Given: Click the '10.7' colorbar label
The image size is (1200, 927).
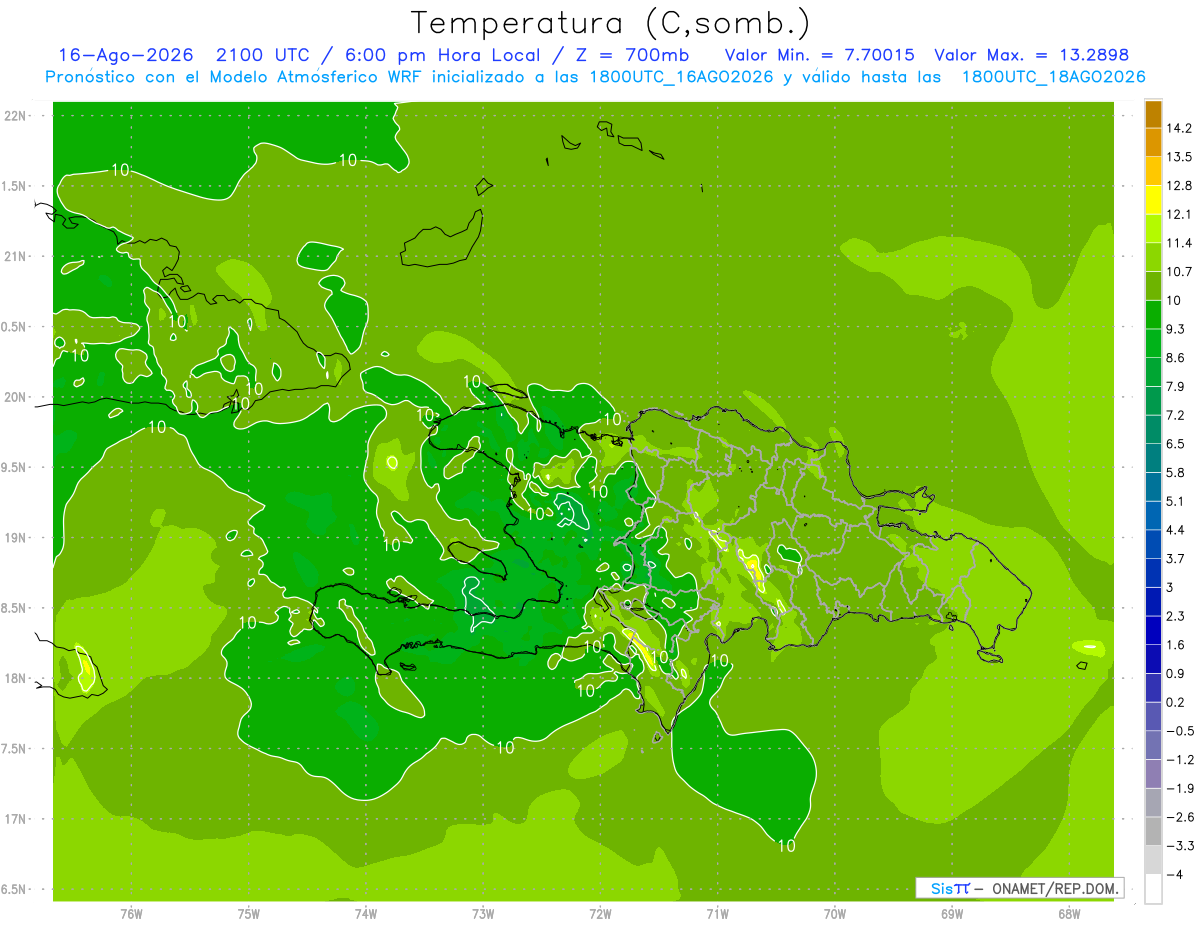Looking at the screenshot, I should click(1181, 272).
